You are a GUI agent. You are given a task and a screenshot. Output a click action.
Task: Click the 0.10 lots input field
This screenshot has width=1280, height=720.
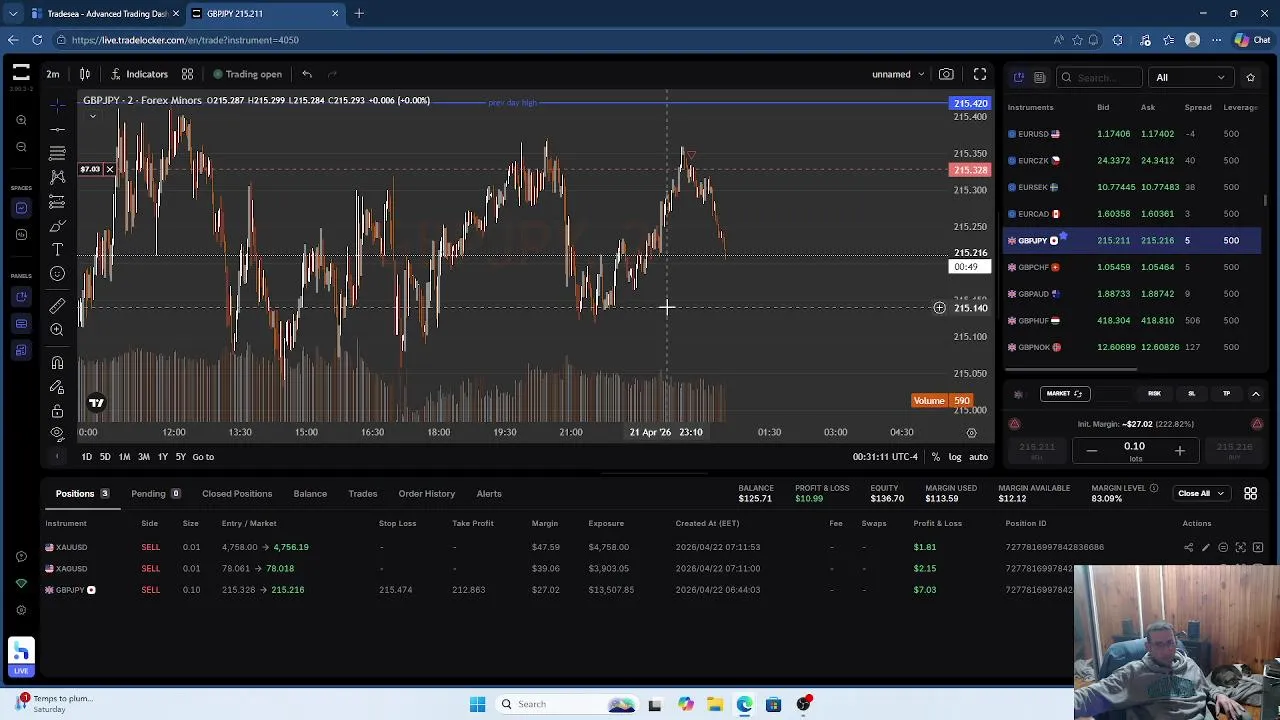(x=1134, y=450)
